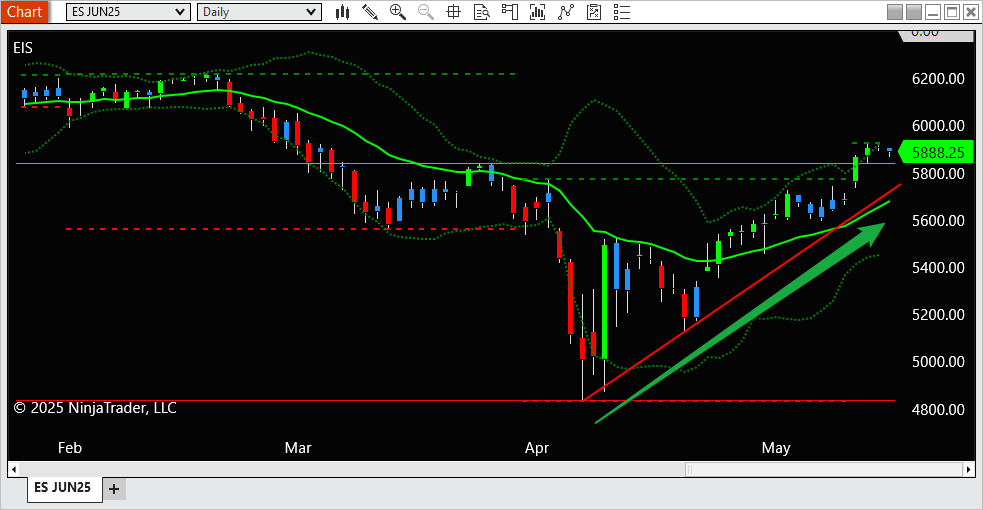The height and width of the screenshot is (510, 983).
Task: Click the 5600.00 price axis label
Action: [x=938, y=221]
